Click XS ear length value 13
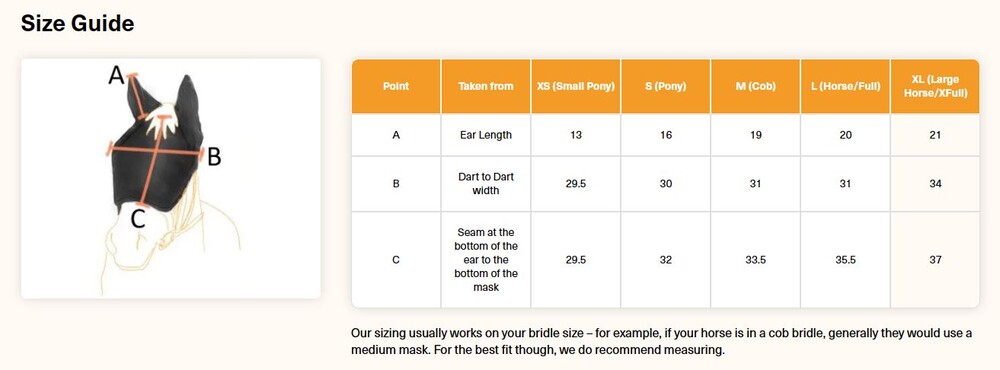This screenshot has height=370, width=1000. click(x=576, y=135)
